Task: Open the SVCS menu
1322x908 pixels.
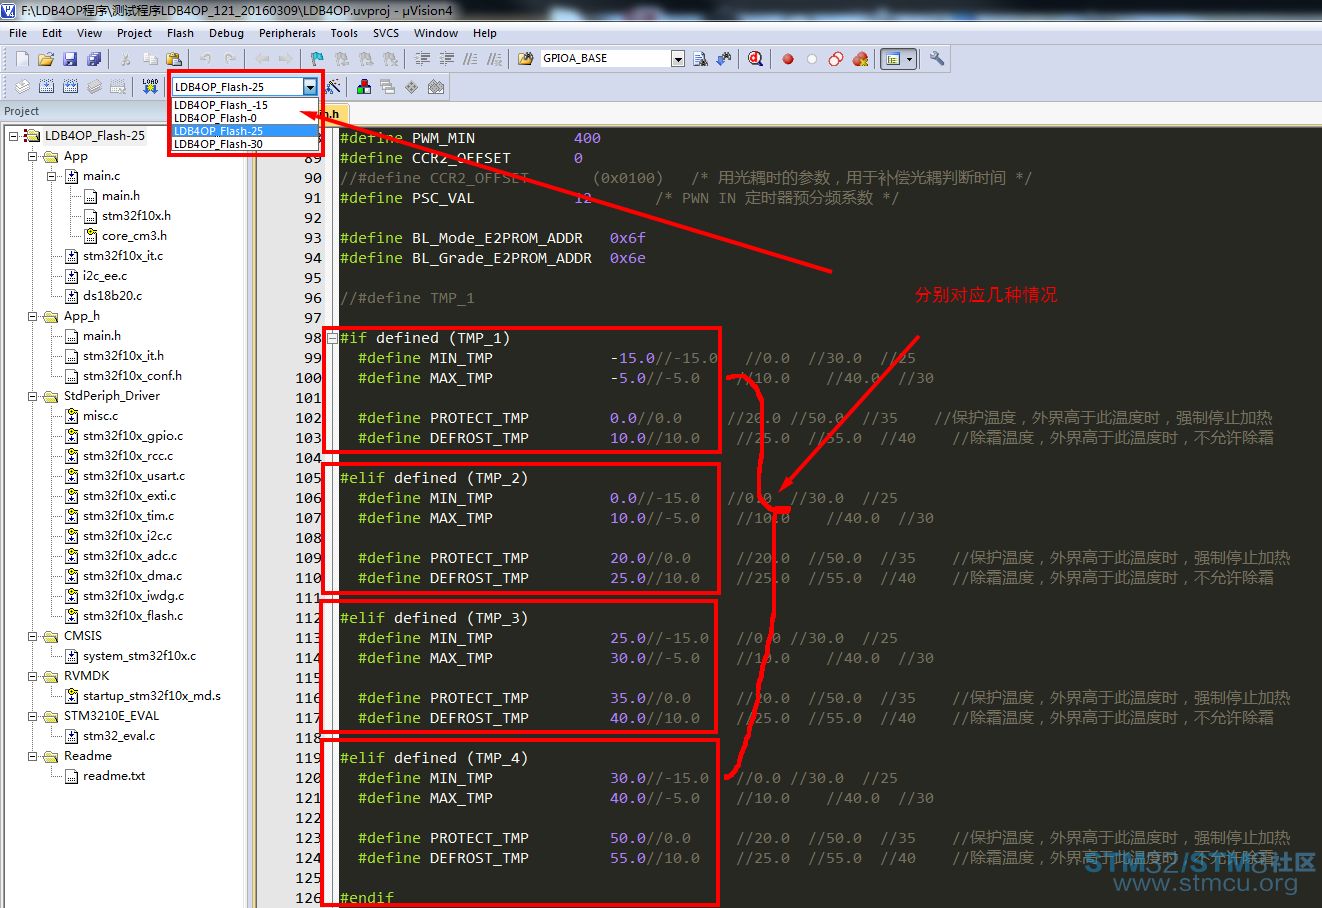Action: point(386,33)
